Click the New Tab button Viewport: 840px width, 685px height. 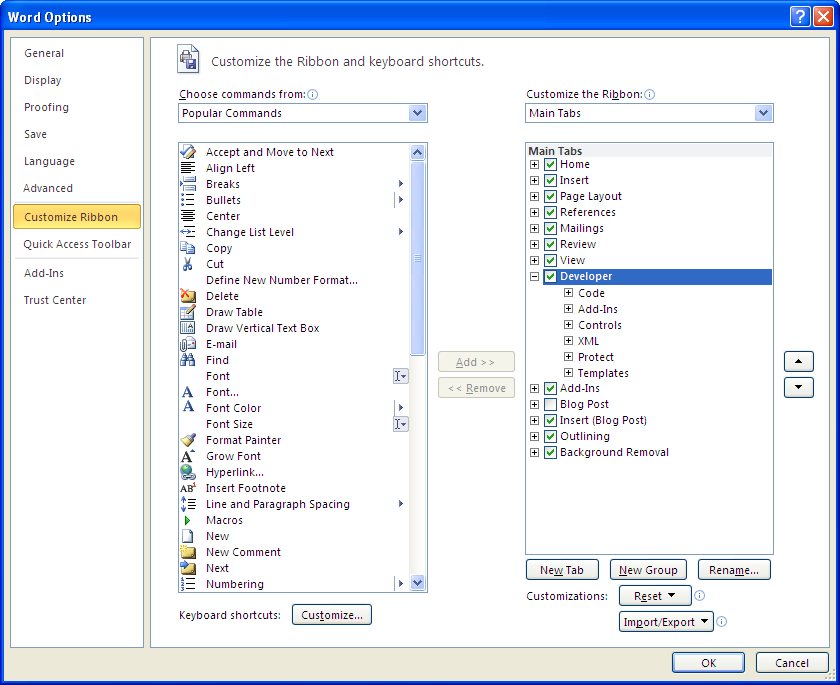[562, 570]
